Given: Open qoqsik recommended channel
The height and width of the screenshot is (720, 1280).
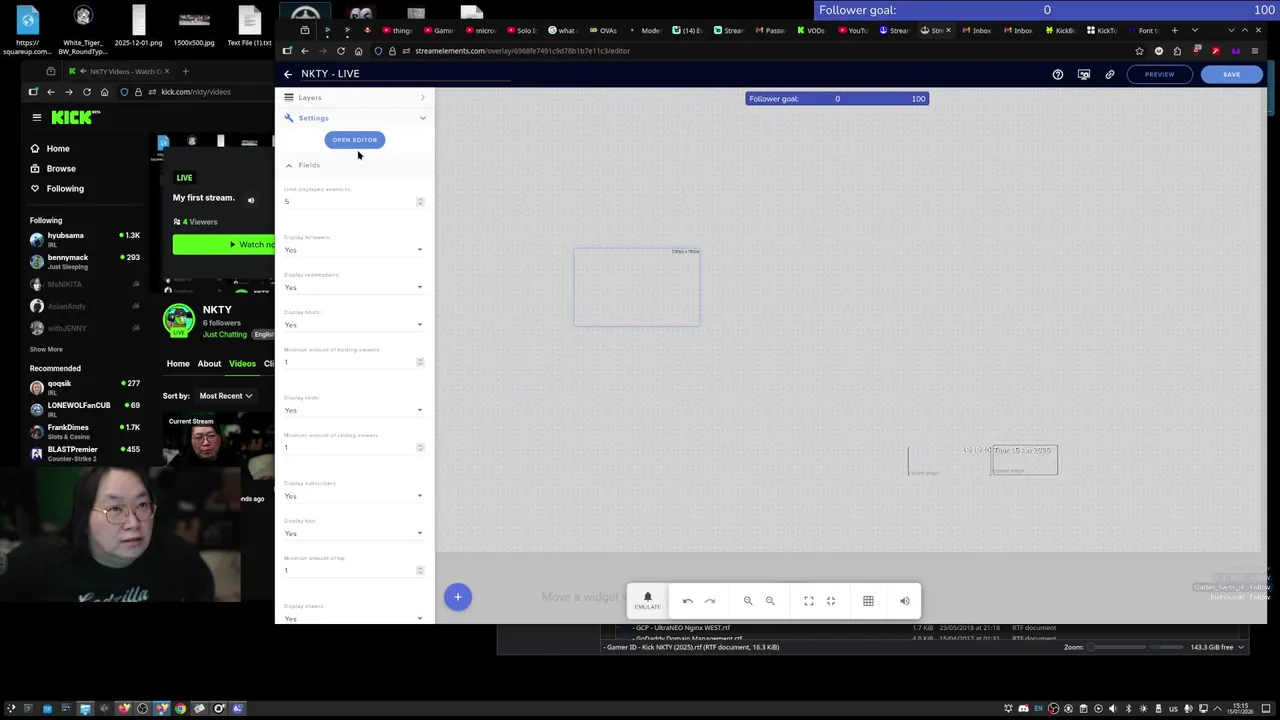Looking at the screenshot, I should (85, 387).
